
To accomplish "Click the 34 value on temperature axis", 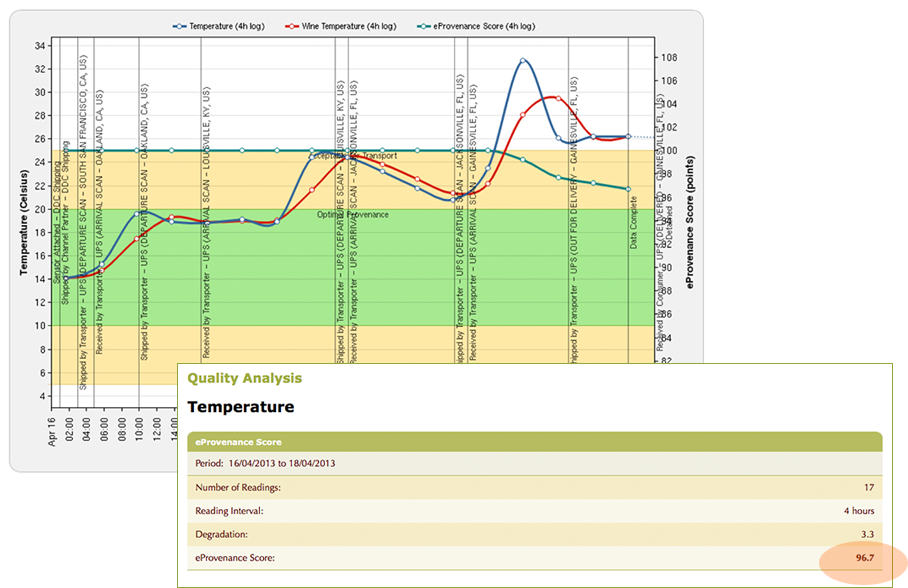I will click(x=40, y=46).
